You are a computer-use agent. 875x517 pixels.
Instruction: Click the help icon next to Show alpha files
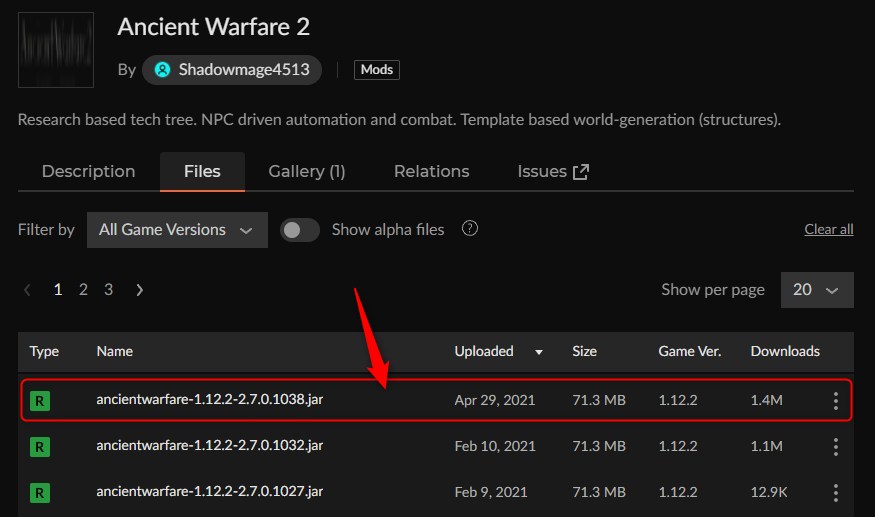click(x=470, y=228)
